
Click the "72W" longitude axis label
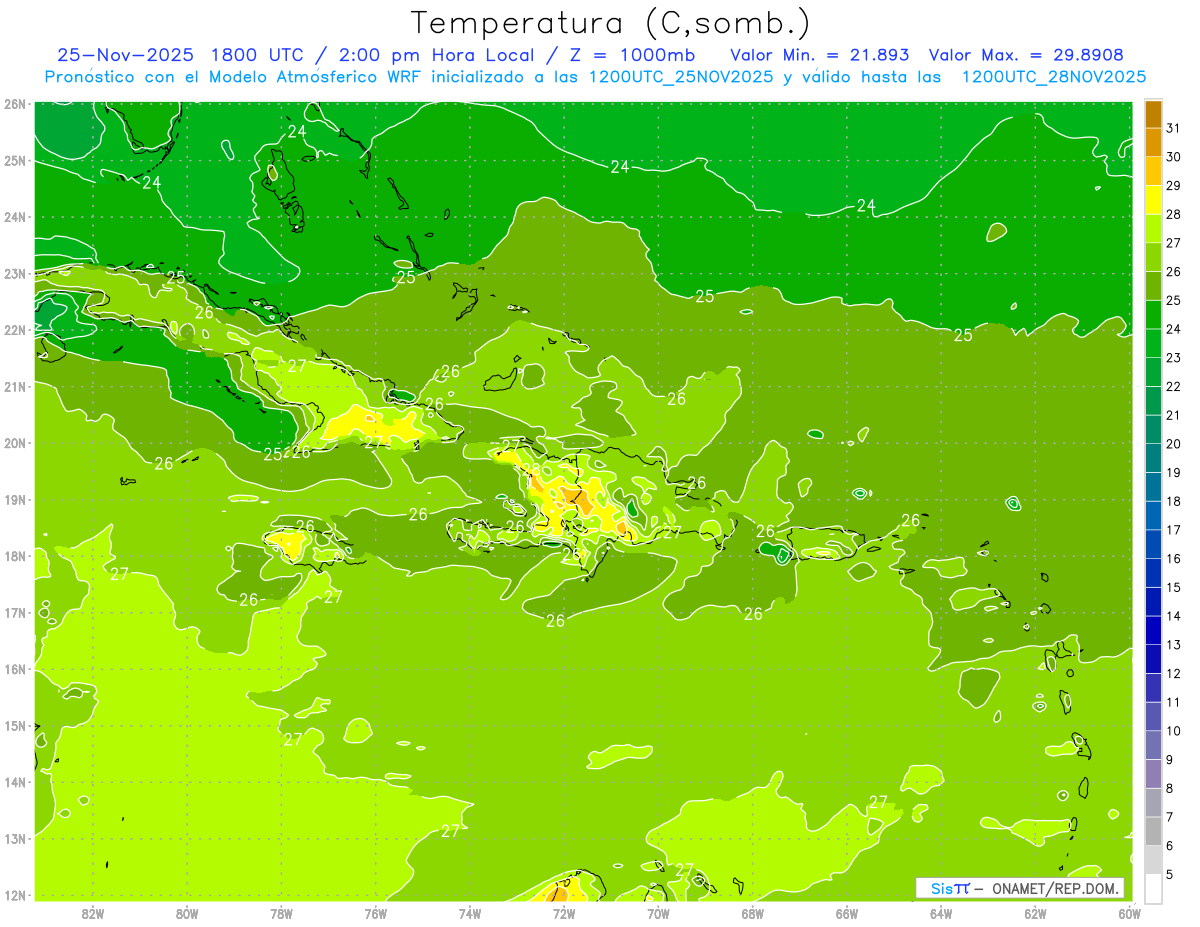[x=564, y=912]
